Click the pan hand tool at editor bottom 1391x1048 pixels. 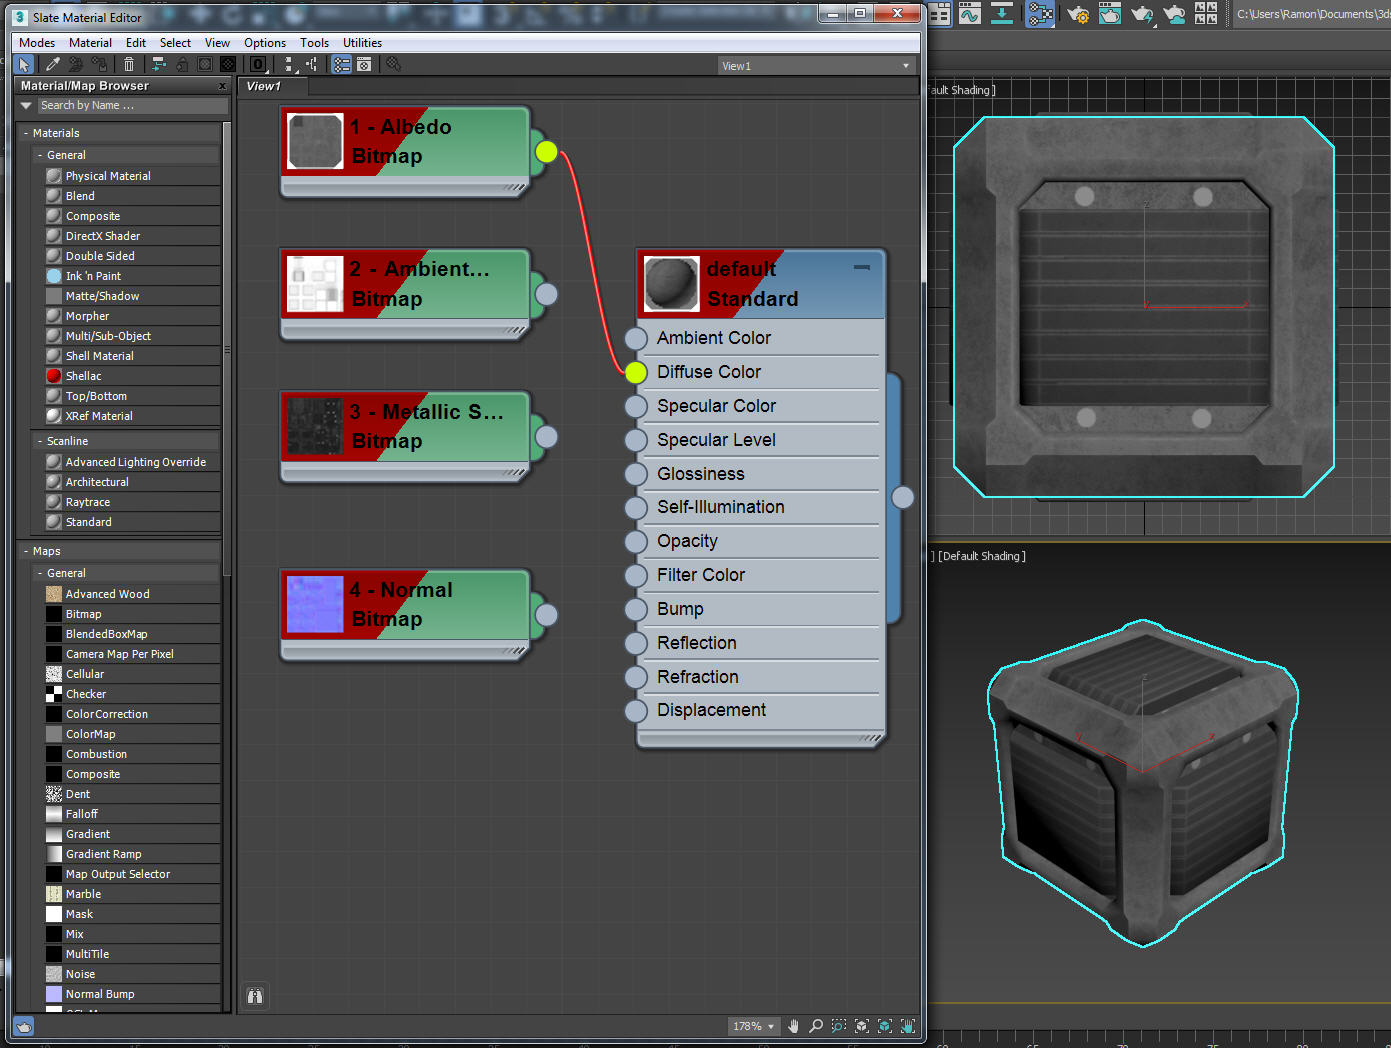coord(793,1026)
